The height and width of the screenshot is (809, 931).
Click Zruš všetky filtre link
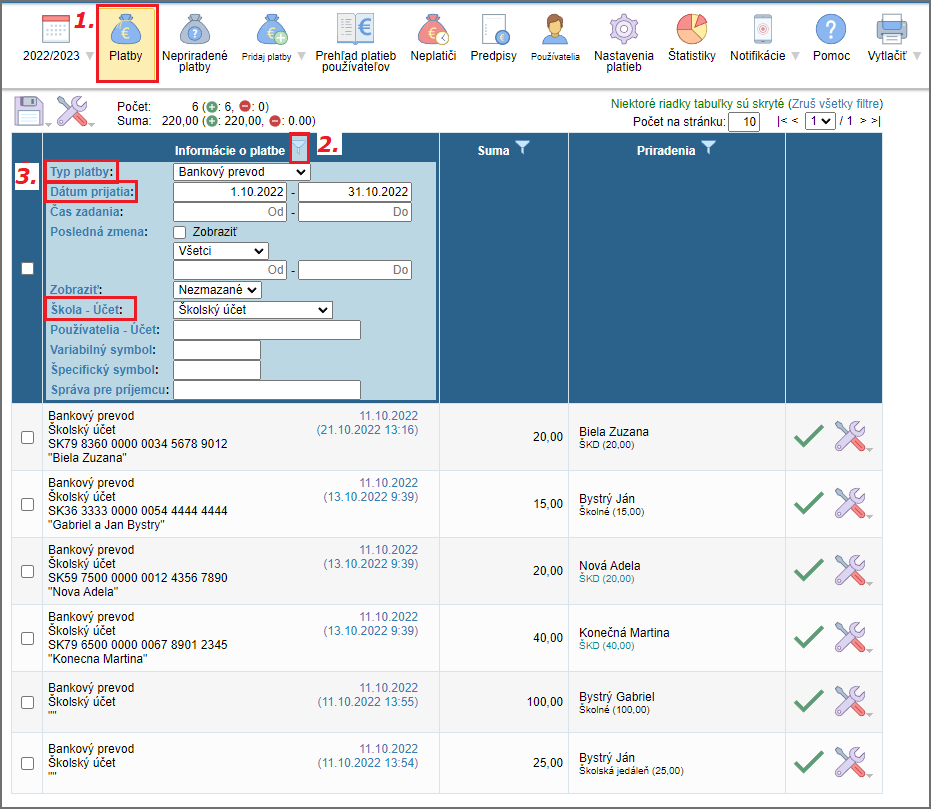coord(835,104)
